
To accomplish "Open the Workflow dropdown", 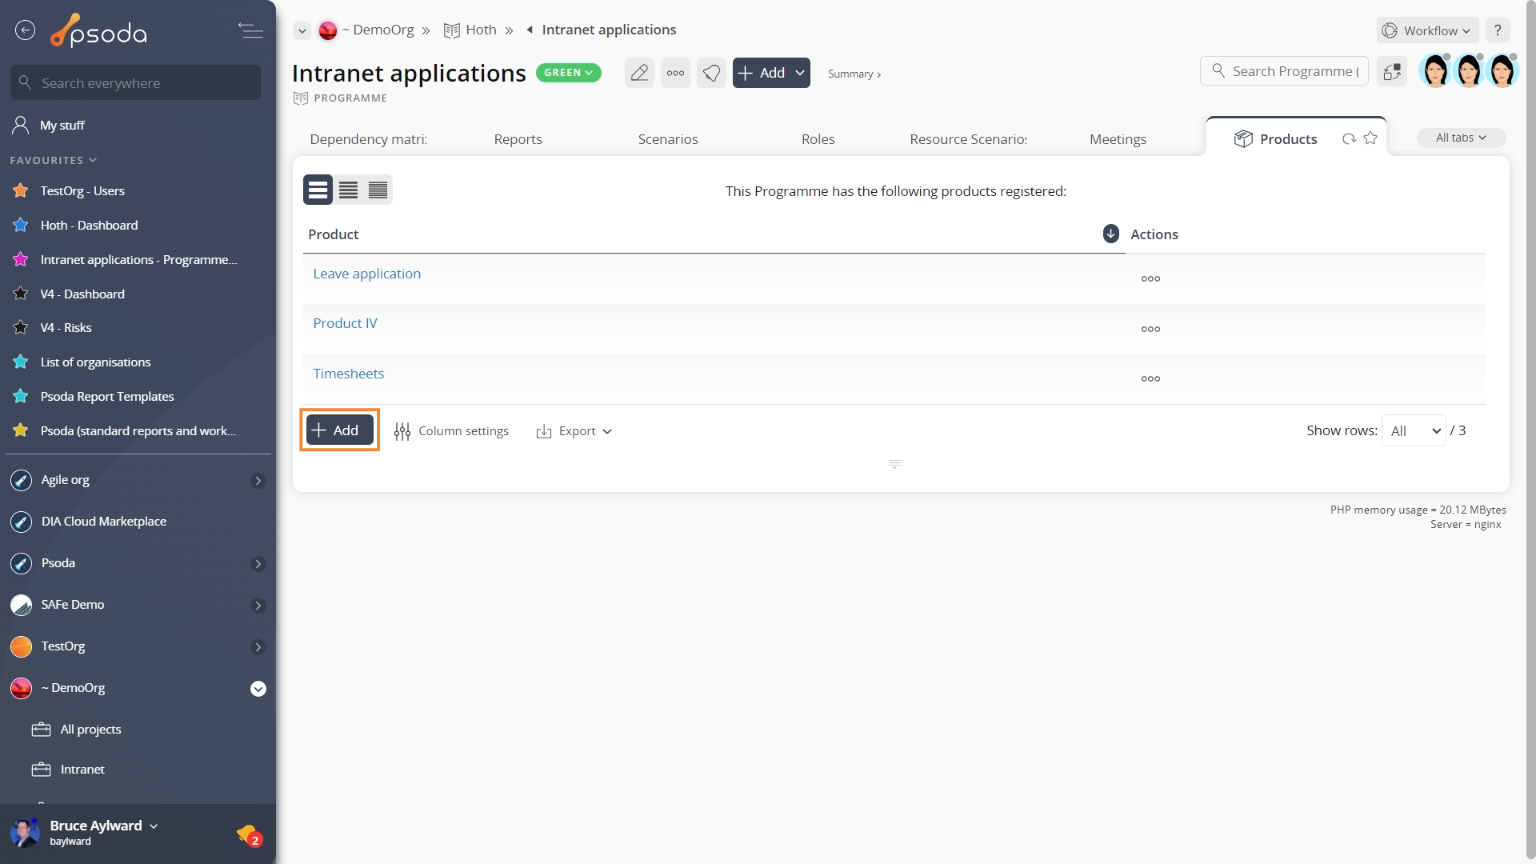I will 1427,31.
